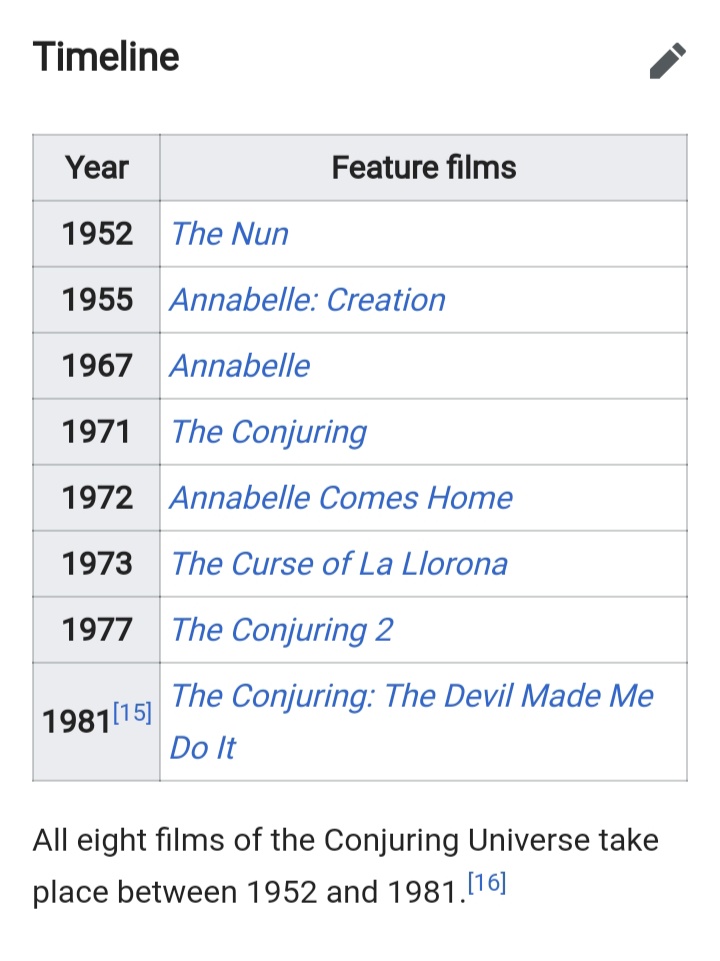
Task: Select the 1977 year cell
Action: 96,630
